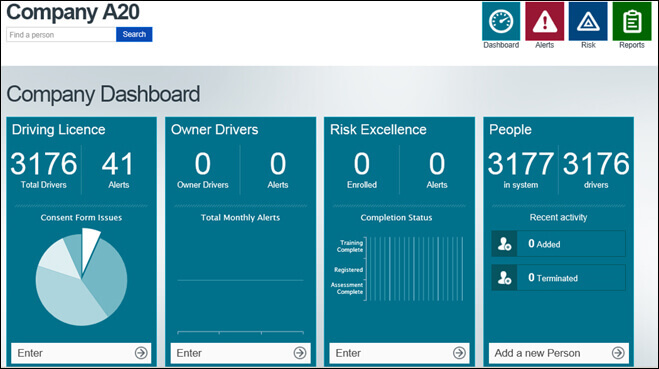Click the Company A20 title

(x=73, y=12)
